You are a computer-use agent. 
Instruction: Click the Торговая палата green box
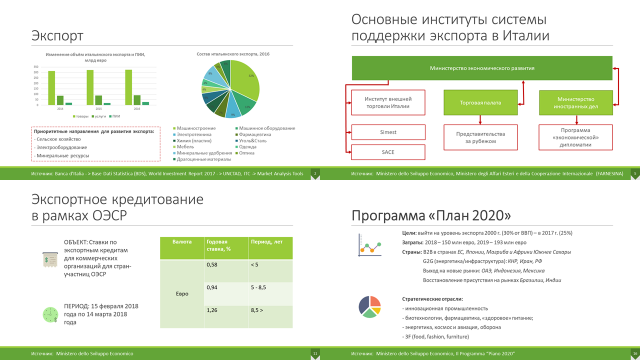(481, 102)
